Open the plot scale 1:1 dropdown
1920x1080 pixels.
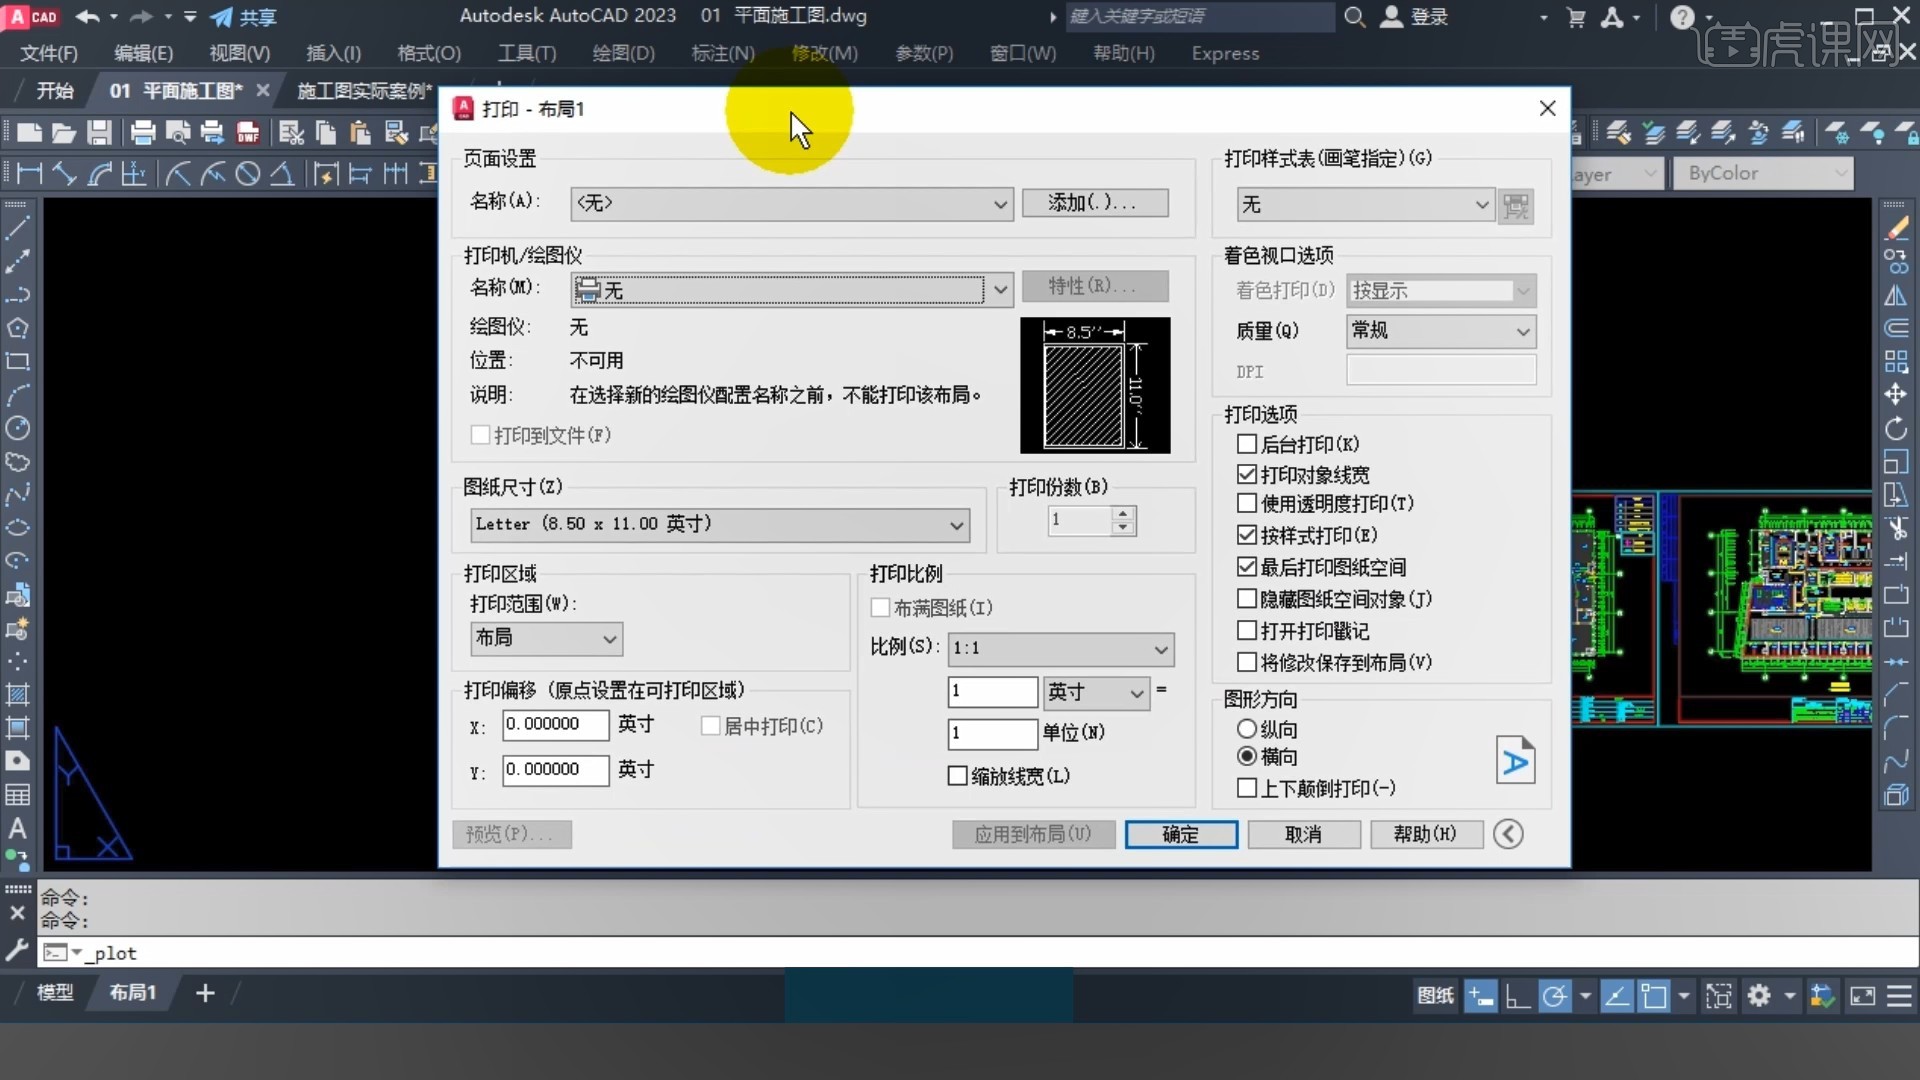pos(1061,648)
